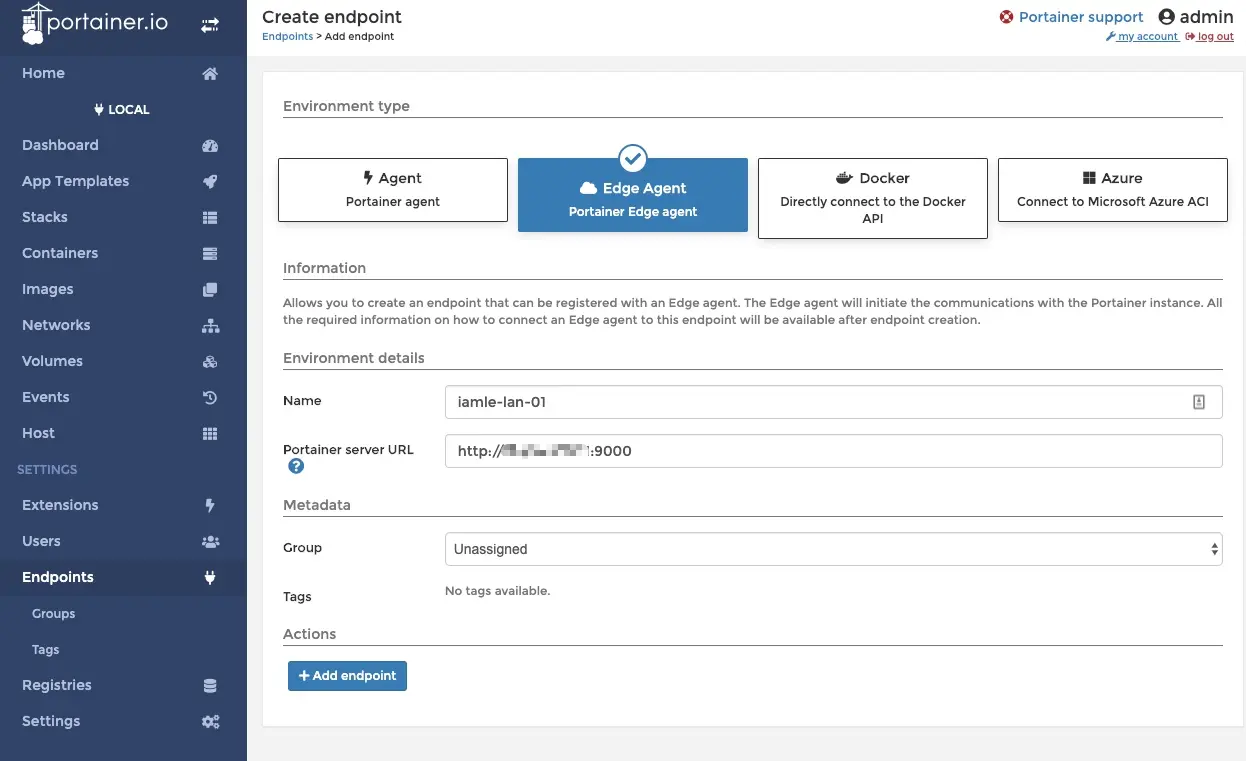Click the Endpoints breadcrumb link

click(287, 36)
